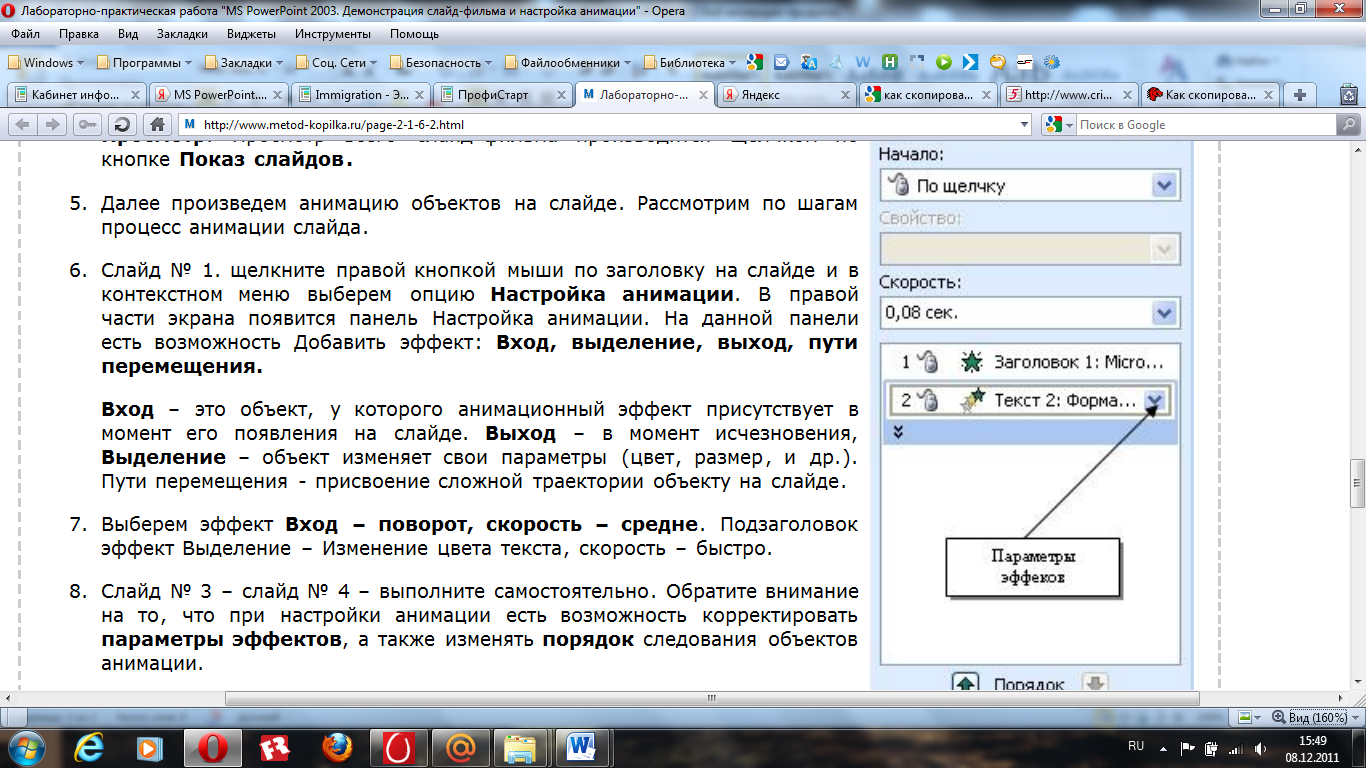The width and height of the screenshot is (1366, 768).
Task: Open Internet Explorer from the taskbar
Action: point(91,747)
